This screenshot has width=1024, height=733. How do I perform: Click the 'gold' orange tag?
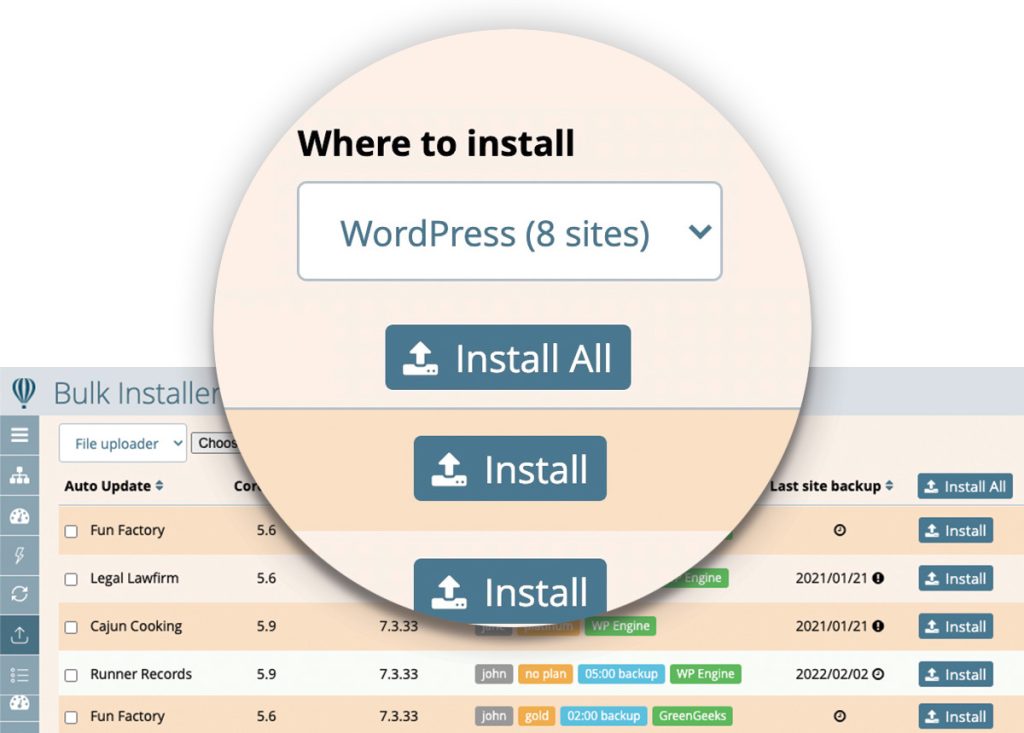[537, 716]
